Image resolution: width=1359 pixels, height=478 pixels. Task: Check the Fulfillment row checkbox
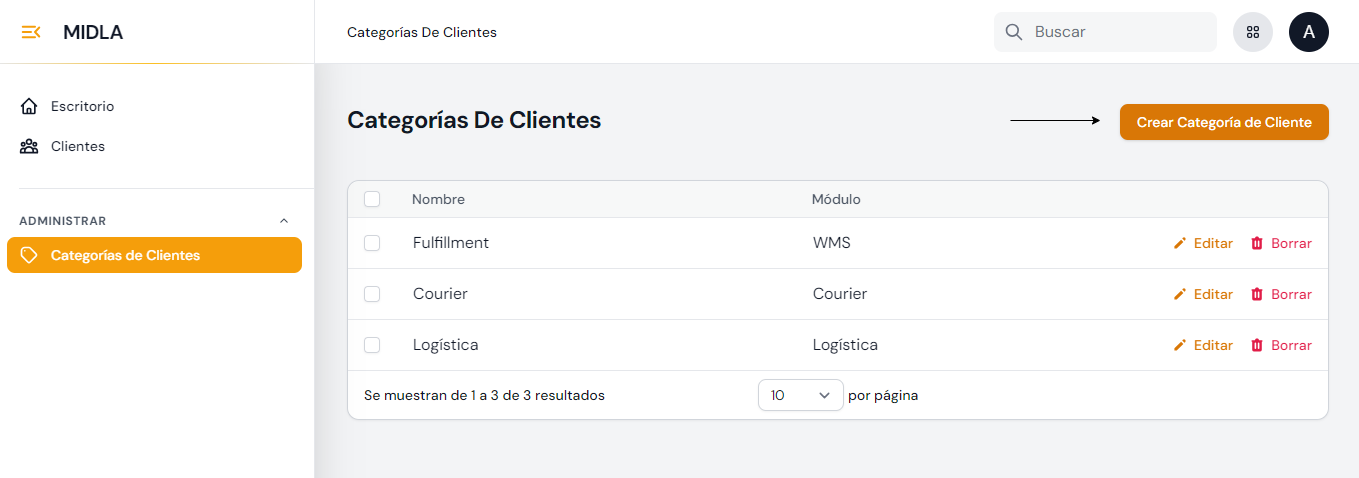(x=372, y=243)
